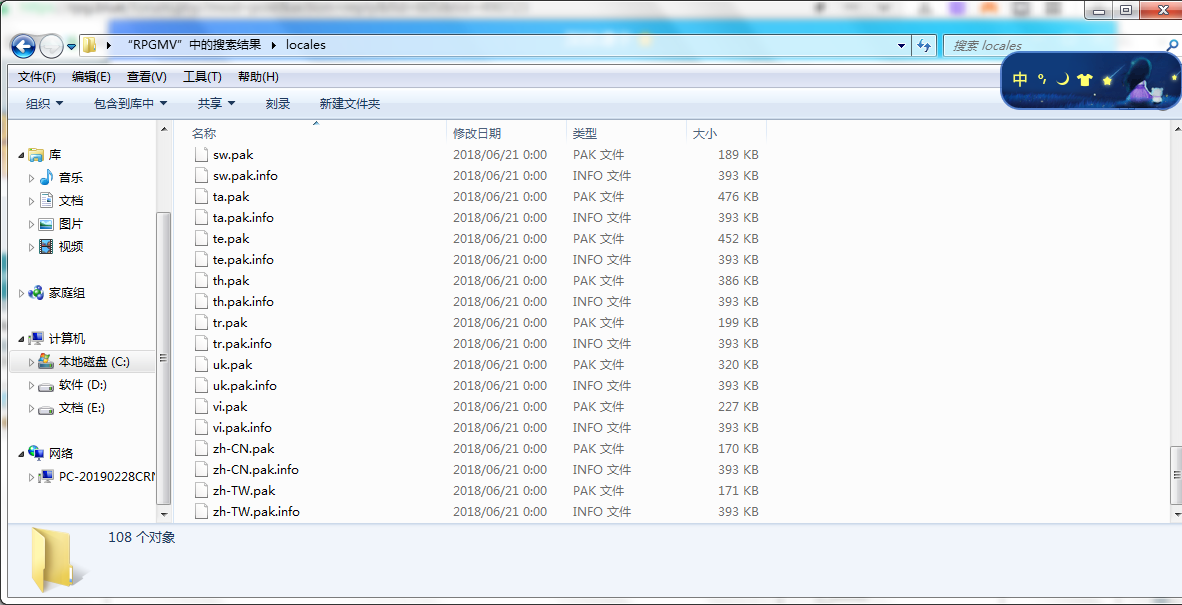
Task: Click the 新建文件夹 button
Action: coord(350,104)
